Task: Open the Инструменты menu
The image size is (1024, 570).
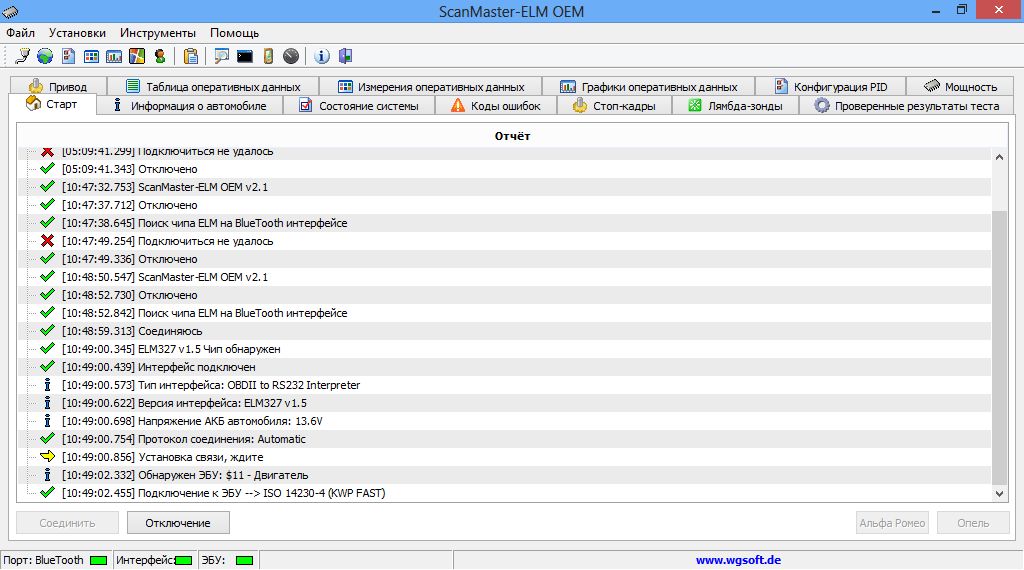Action: tap(158, 33)
